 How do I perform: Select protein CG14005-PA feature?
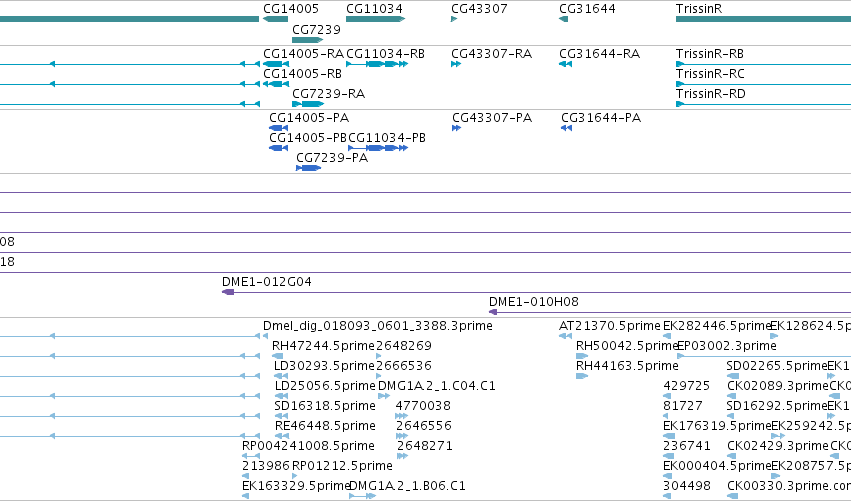(278, 128)
